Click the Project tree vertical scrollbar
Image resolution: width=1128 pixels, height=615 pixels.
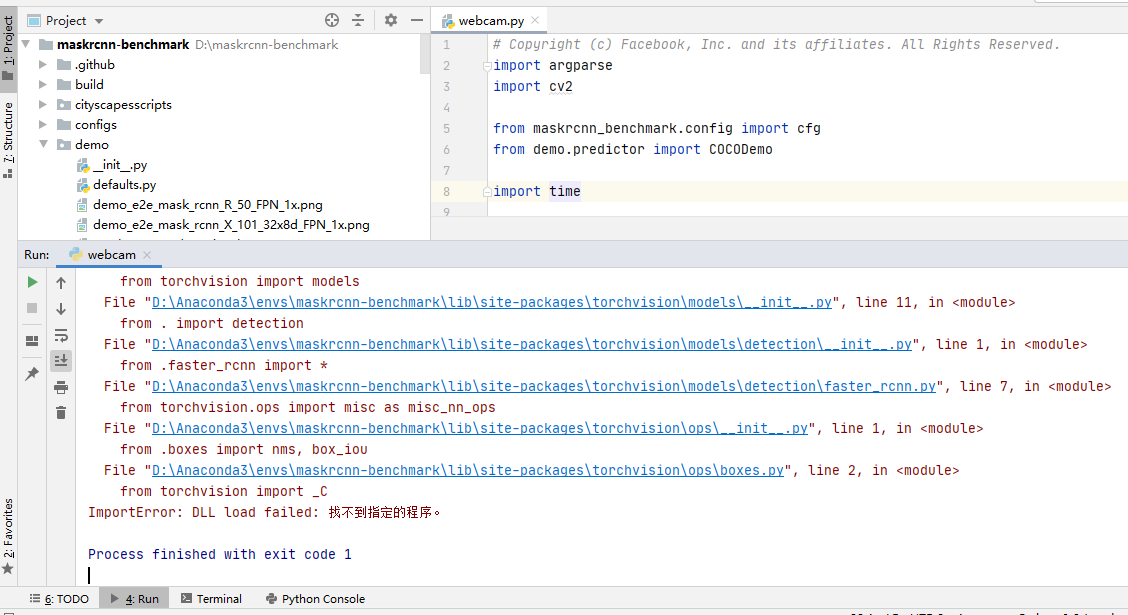click(425, 55)
